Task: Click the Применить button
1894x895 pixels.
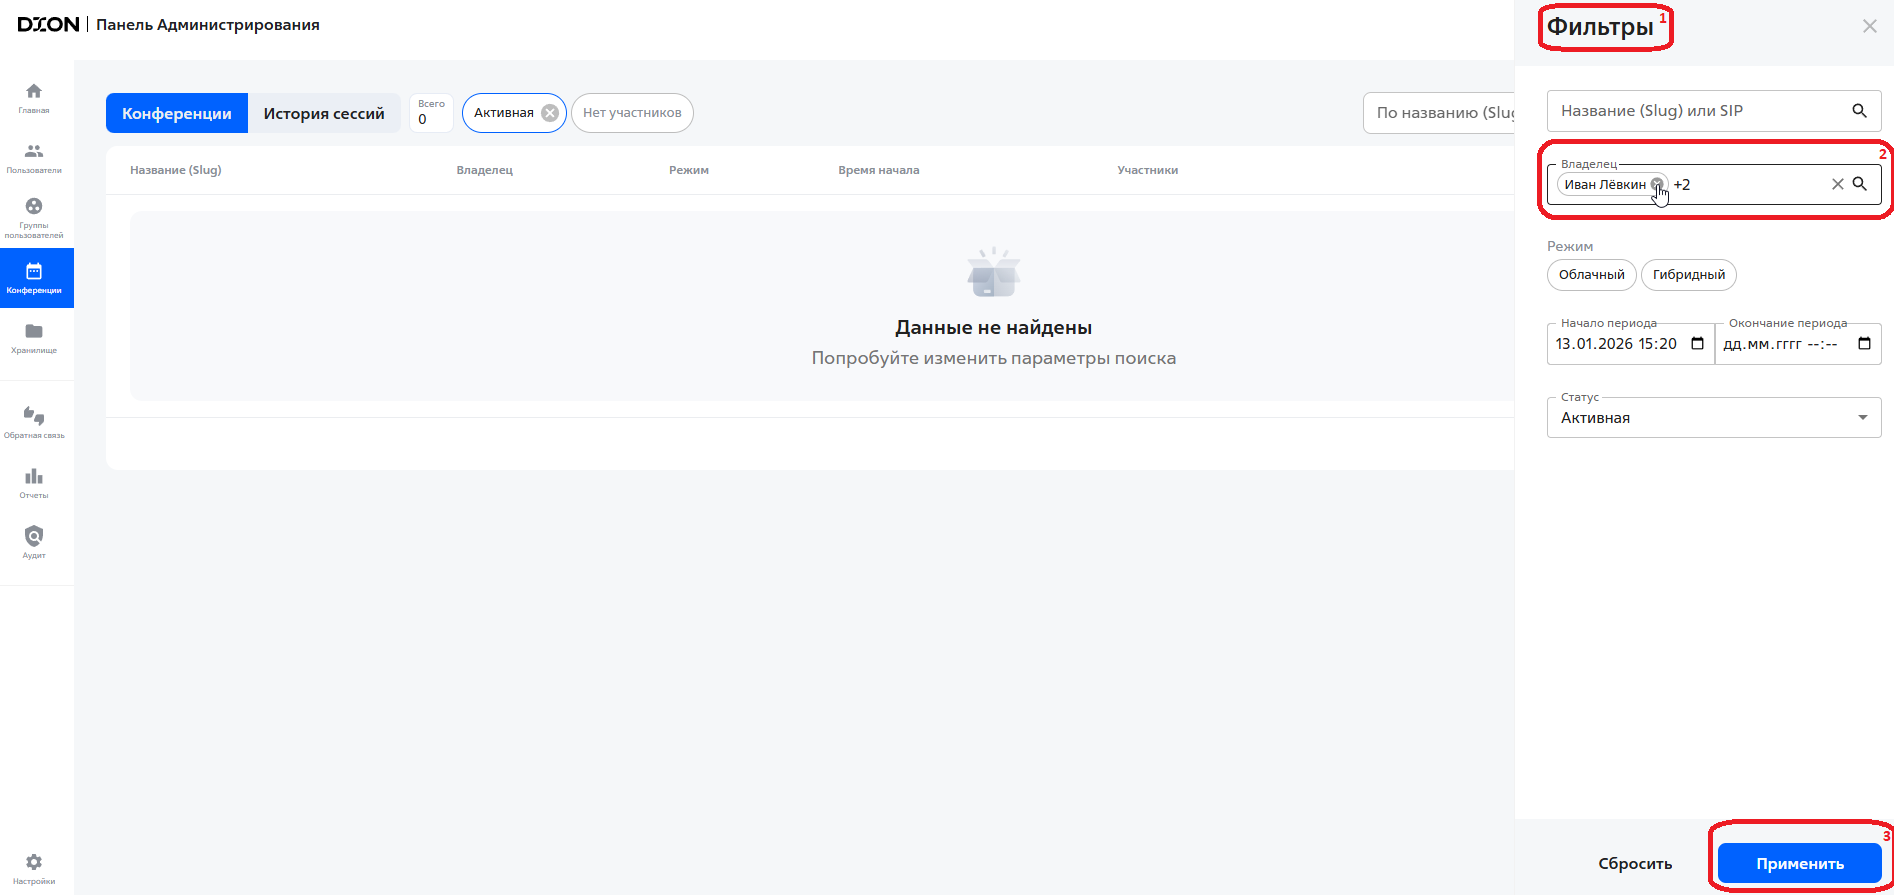Action: 1799,864
